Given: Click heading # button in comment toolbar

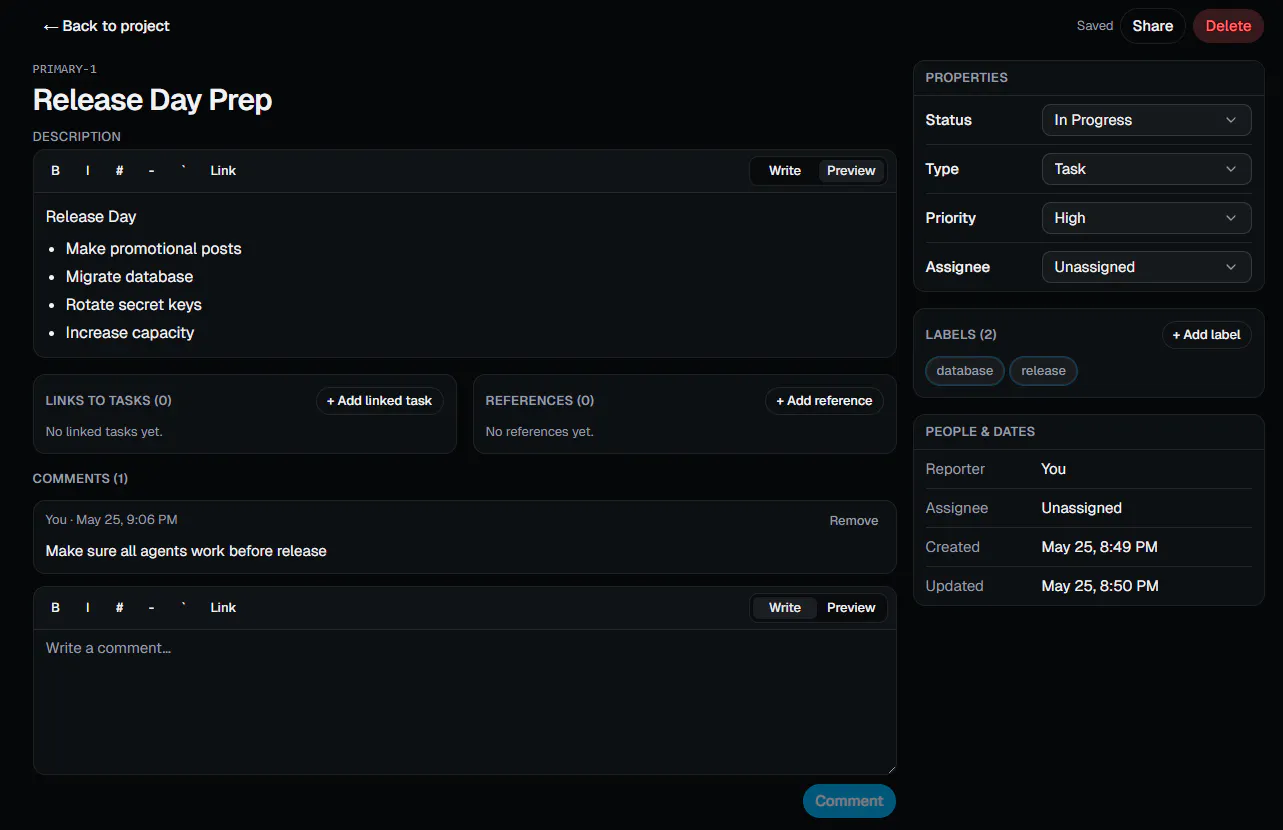Looking at the screenshot, I should click(120, 608).
